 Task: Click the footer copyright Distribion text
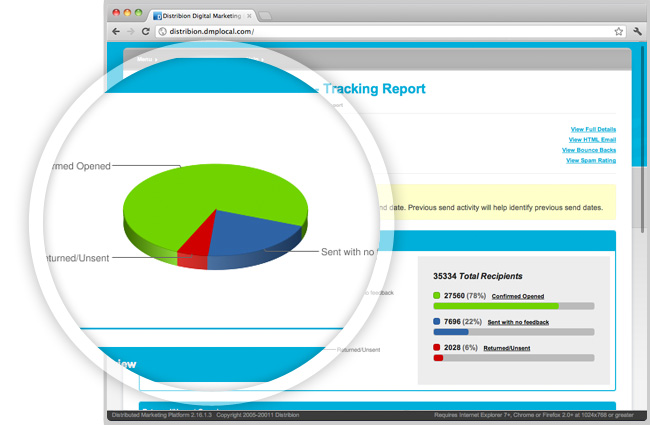click(x=257, y=415)
